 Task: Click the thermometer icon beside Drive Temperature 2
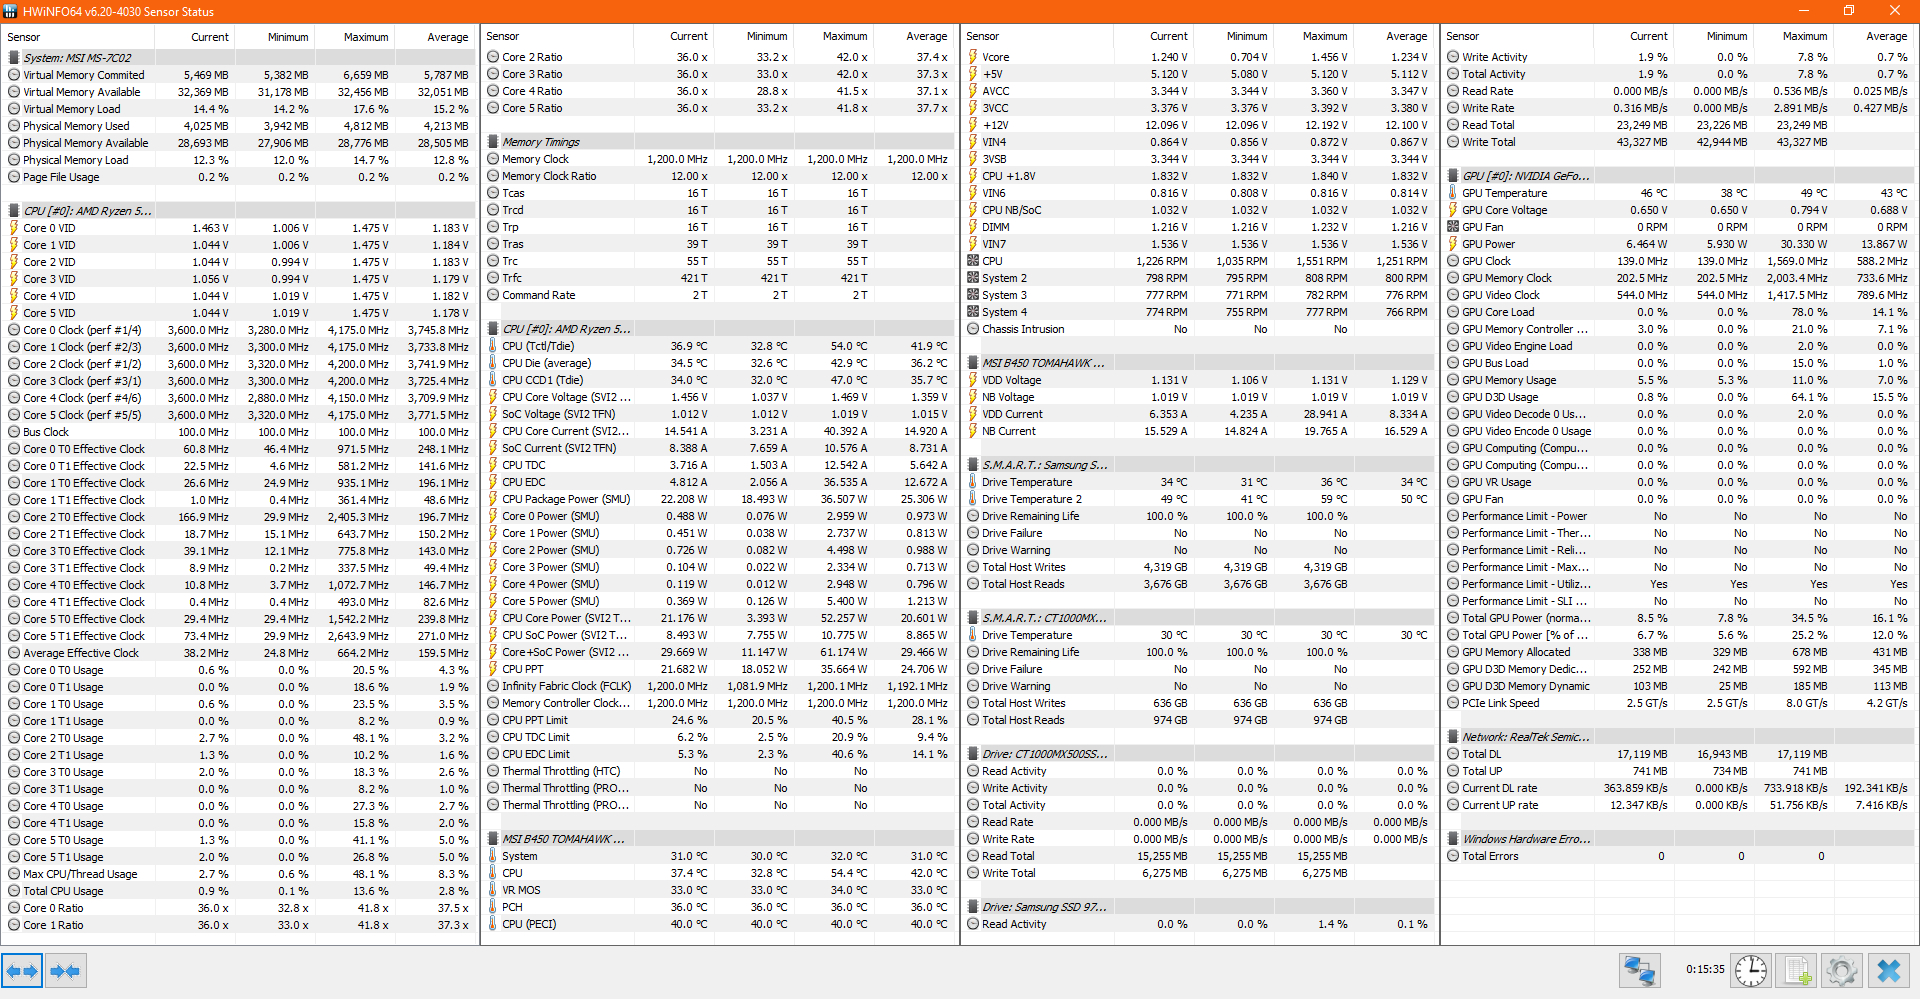(973, 499)
